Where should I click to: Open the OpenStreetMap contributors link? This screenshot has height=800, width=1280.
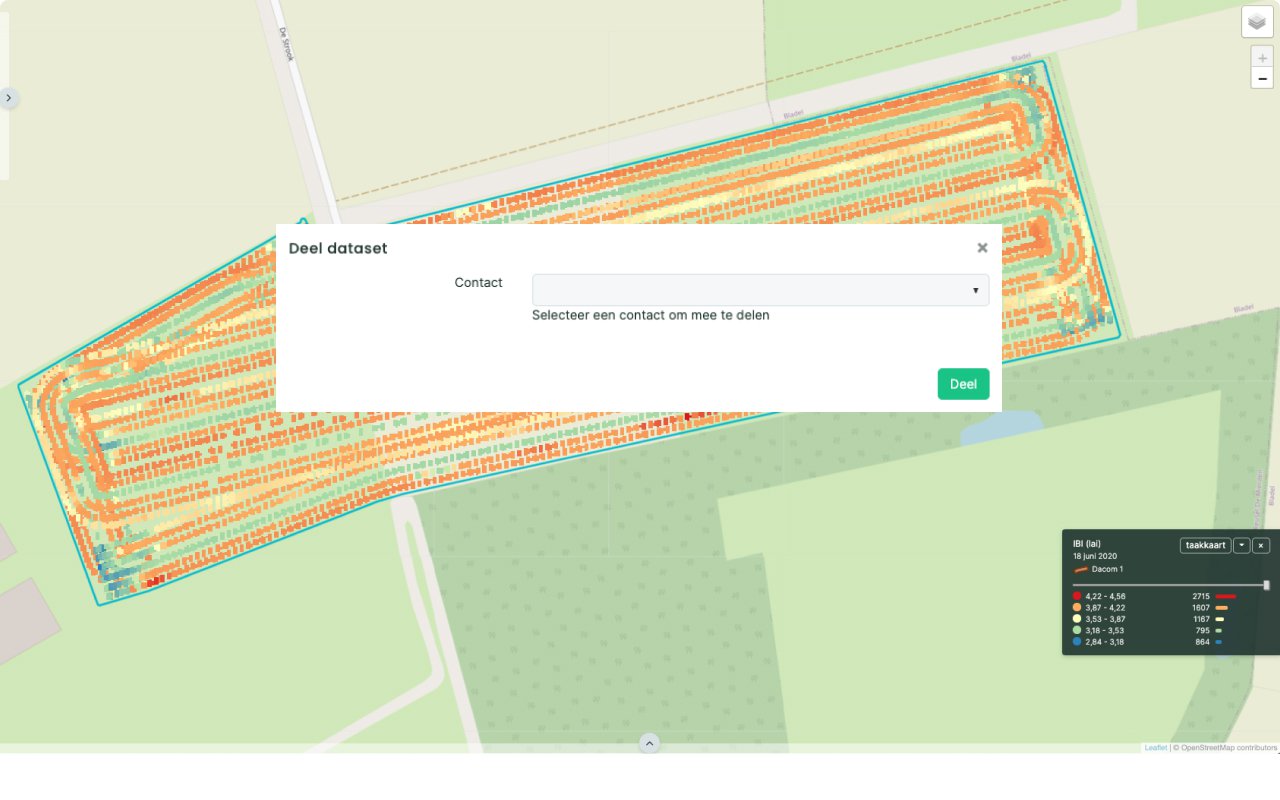click(1229, 748)
